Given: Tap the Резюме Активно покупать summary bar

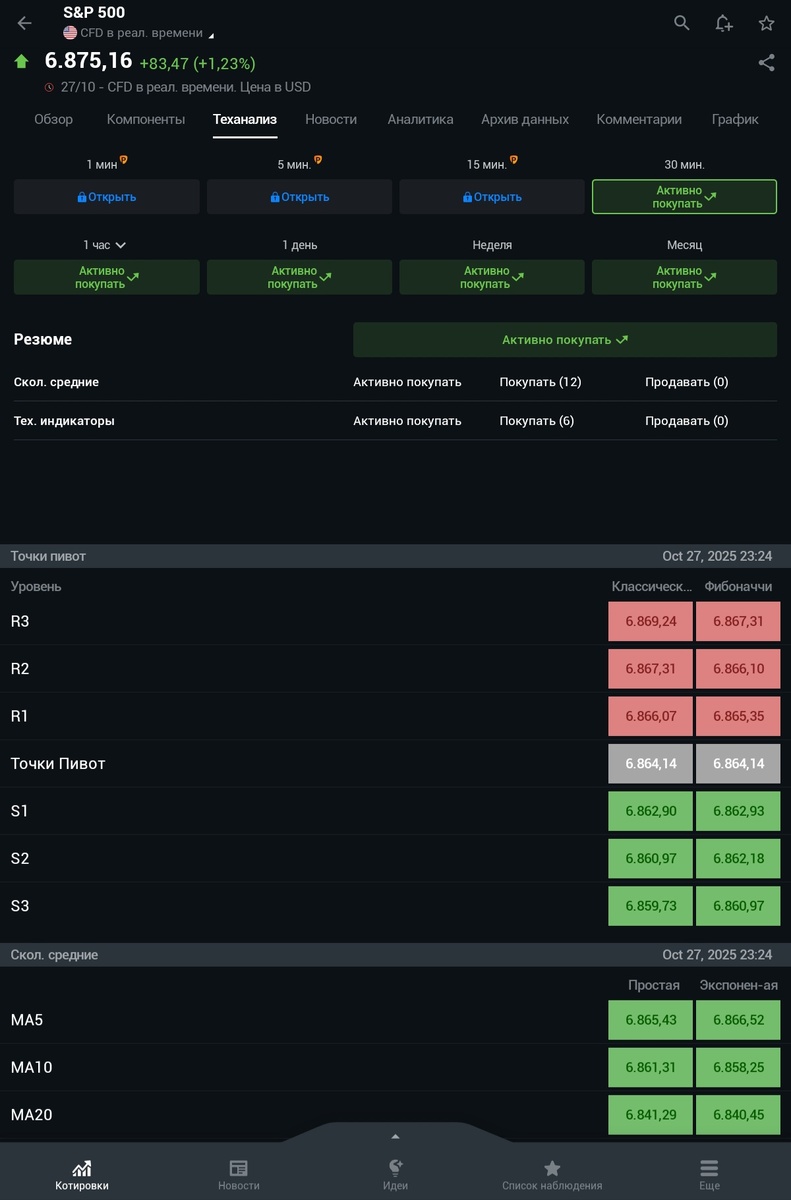Looking at the screenshot, I should 565,339.
